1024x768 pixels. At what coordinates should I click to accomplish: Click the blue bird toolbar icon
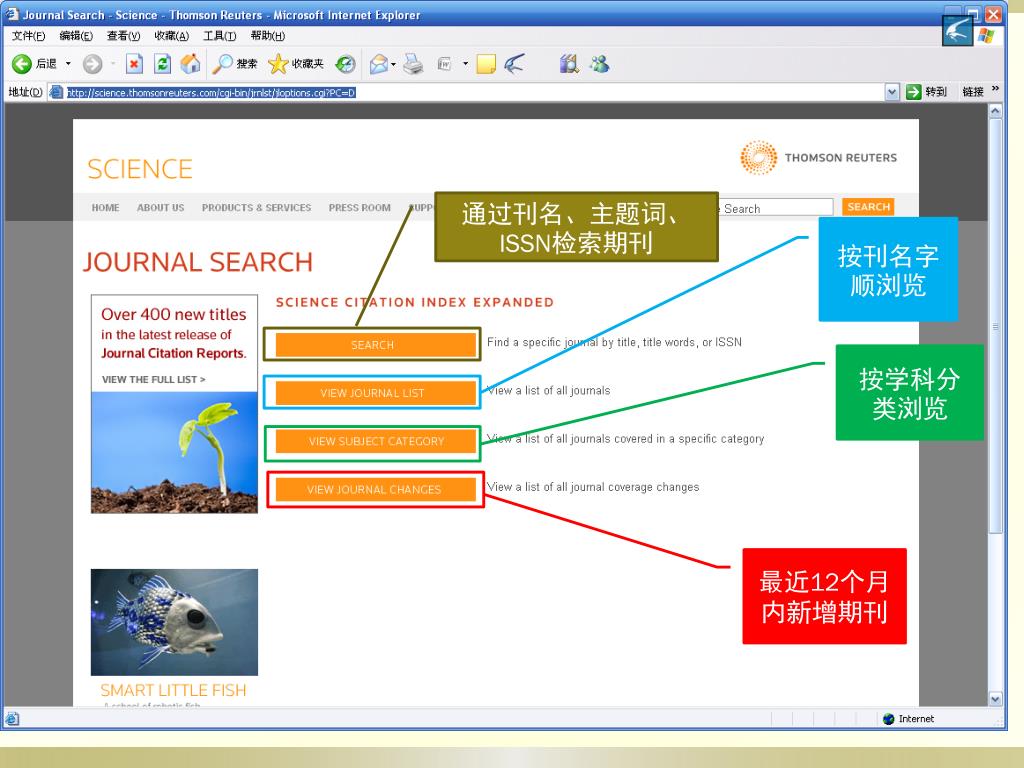(515, 63)
